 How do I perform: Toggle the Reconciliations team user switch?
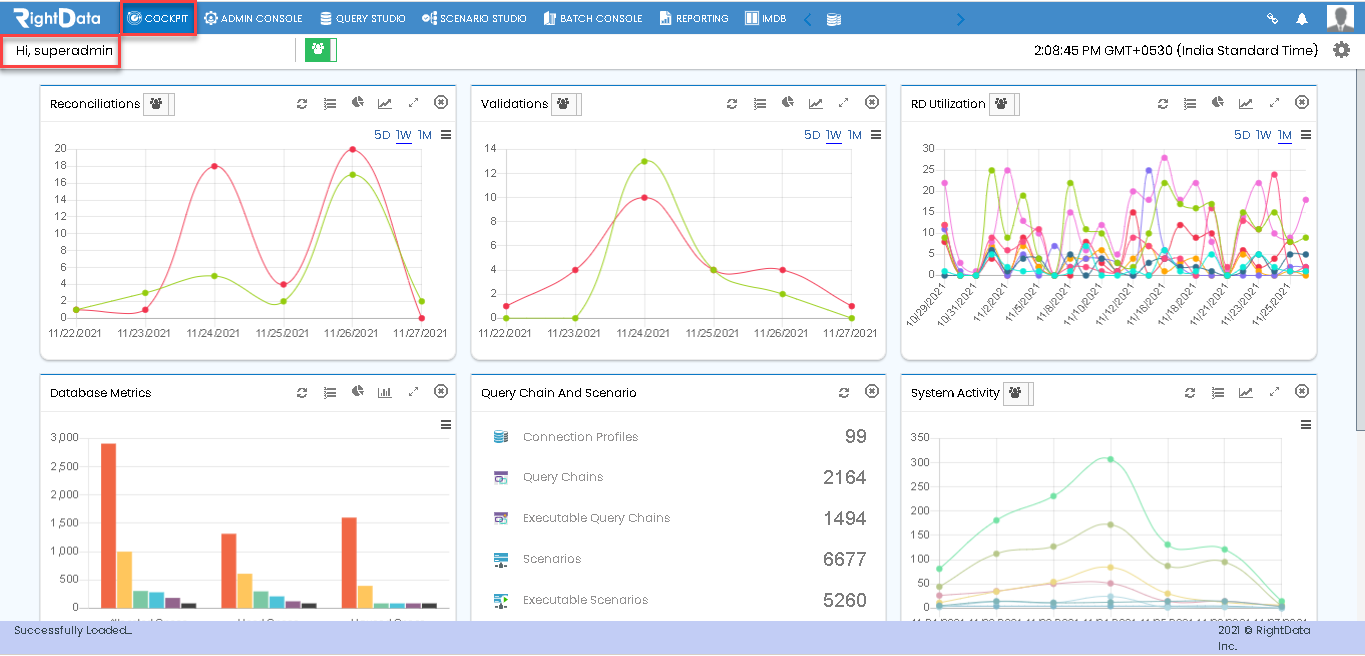coord(159,104)
